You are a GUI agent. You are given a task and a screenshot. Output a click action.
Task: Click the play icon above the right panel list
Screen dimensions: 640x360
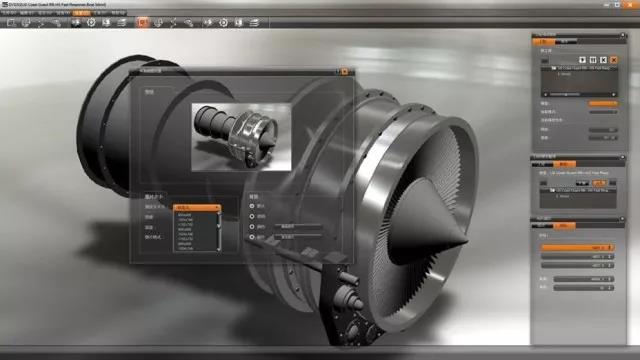pyautogui.click(x=582, y=60)
